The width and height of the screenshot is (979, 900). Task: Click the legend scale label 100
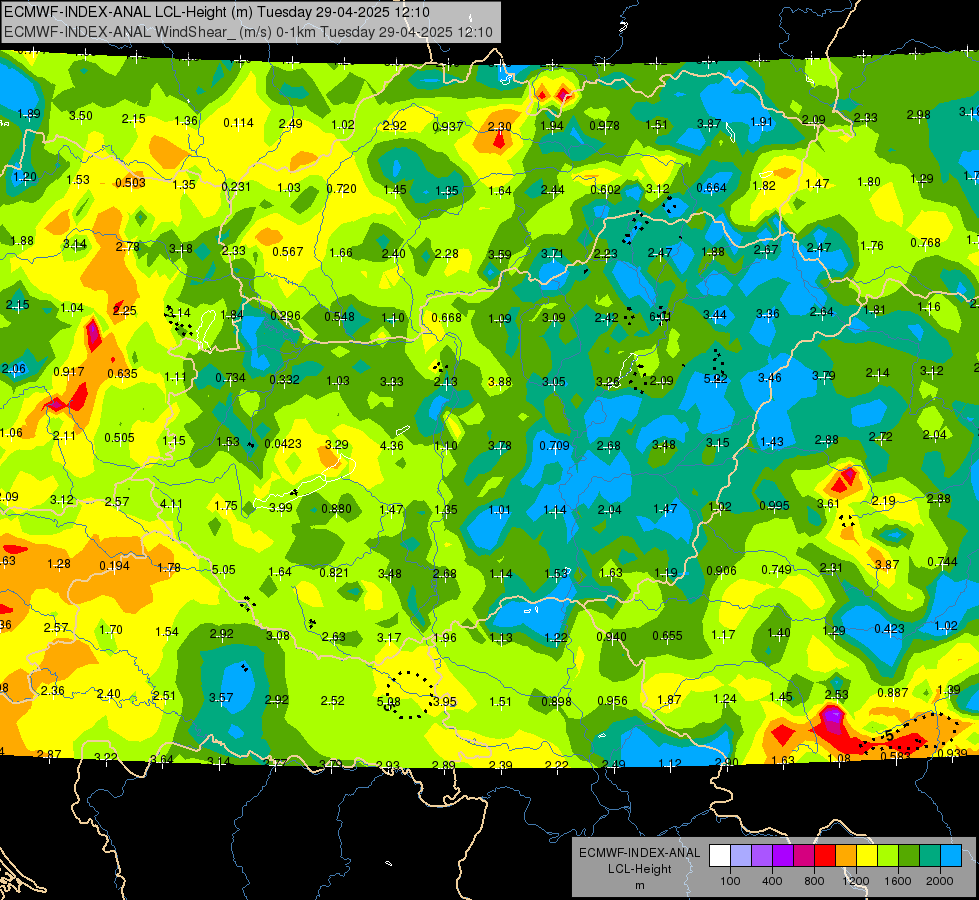[730, 881]
